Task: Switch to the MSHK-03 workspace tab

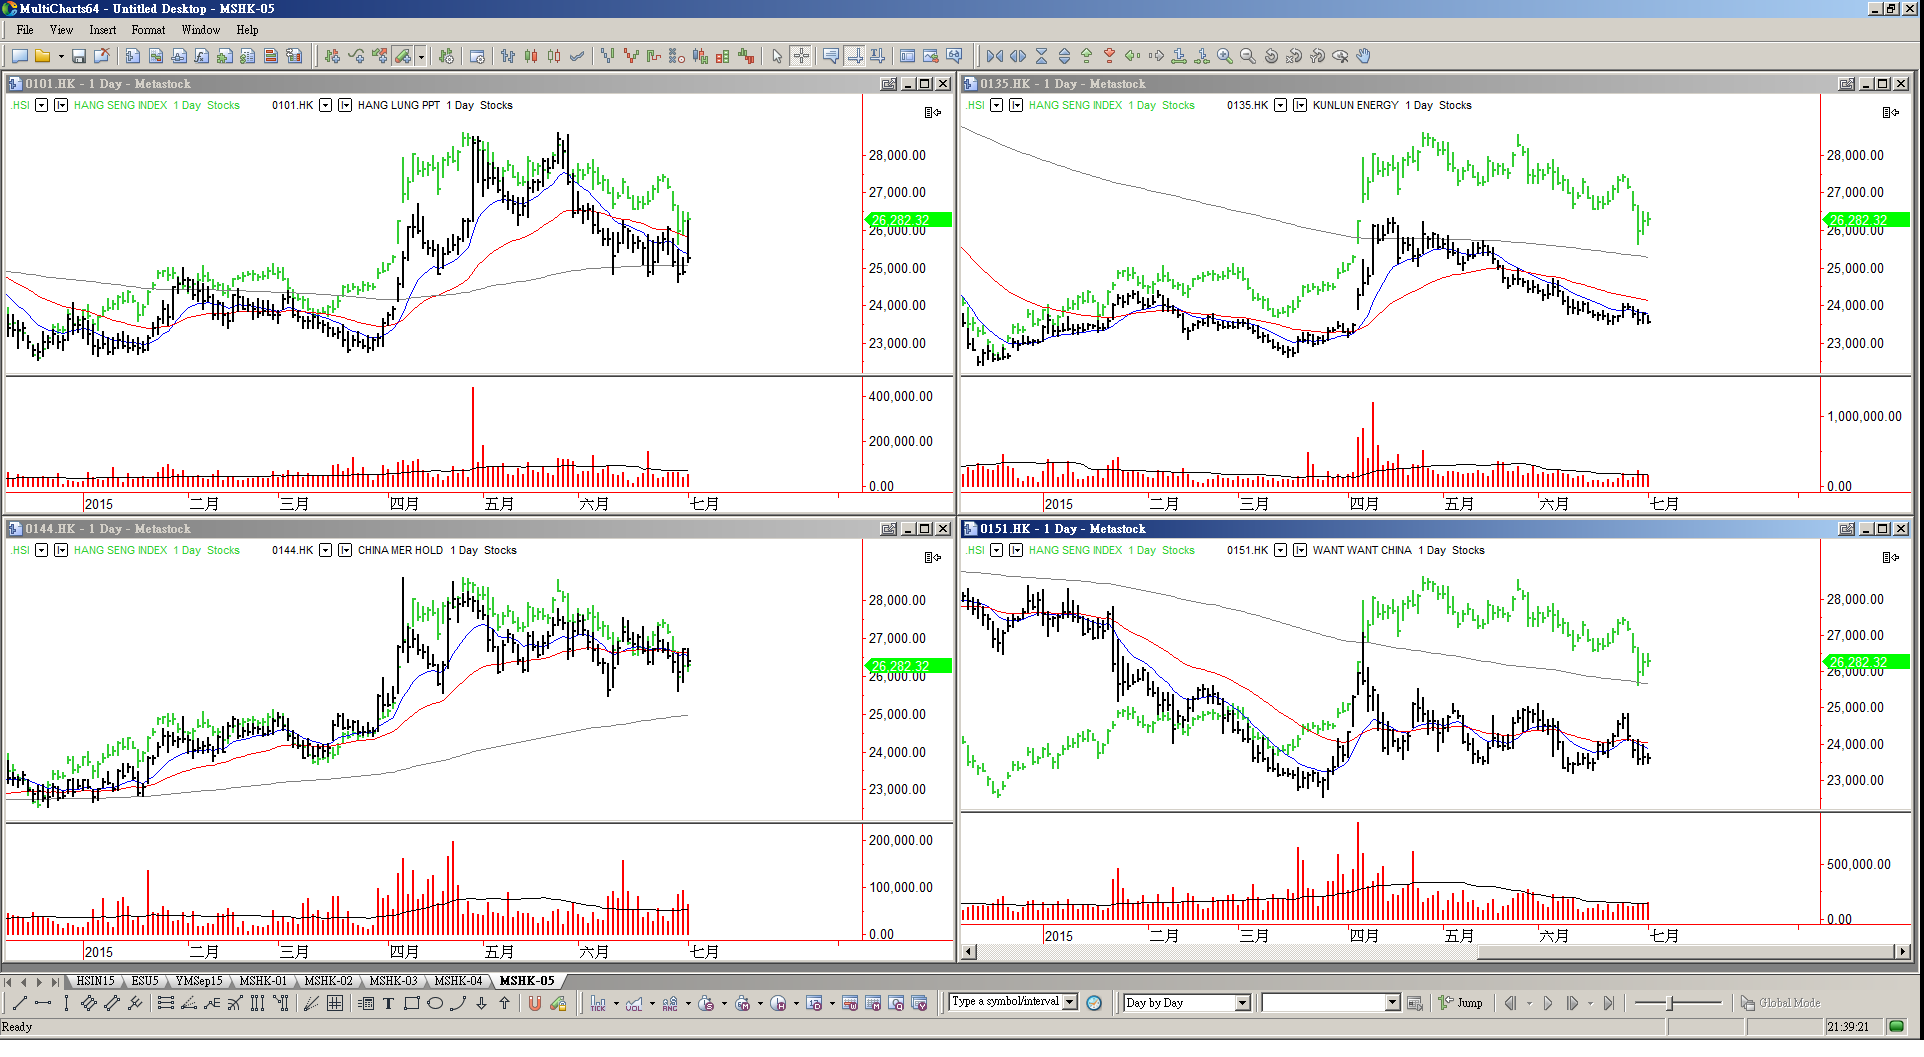Action: pos(393,981)
